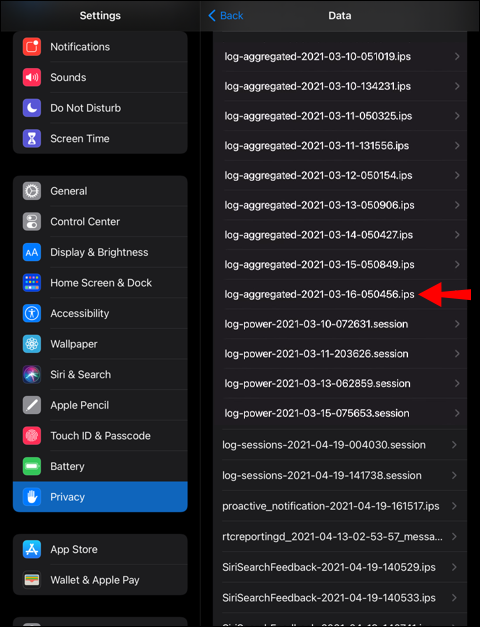Go back using the Back button

226,16
